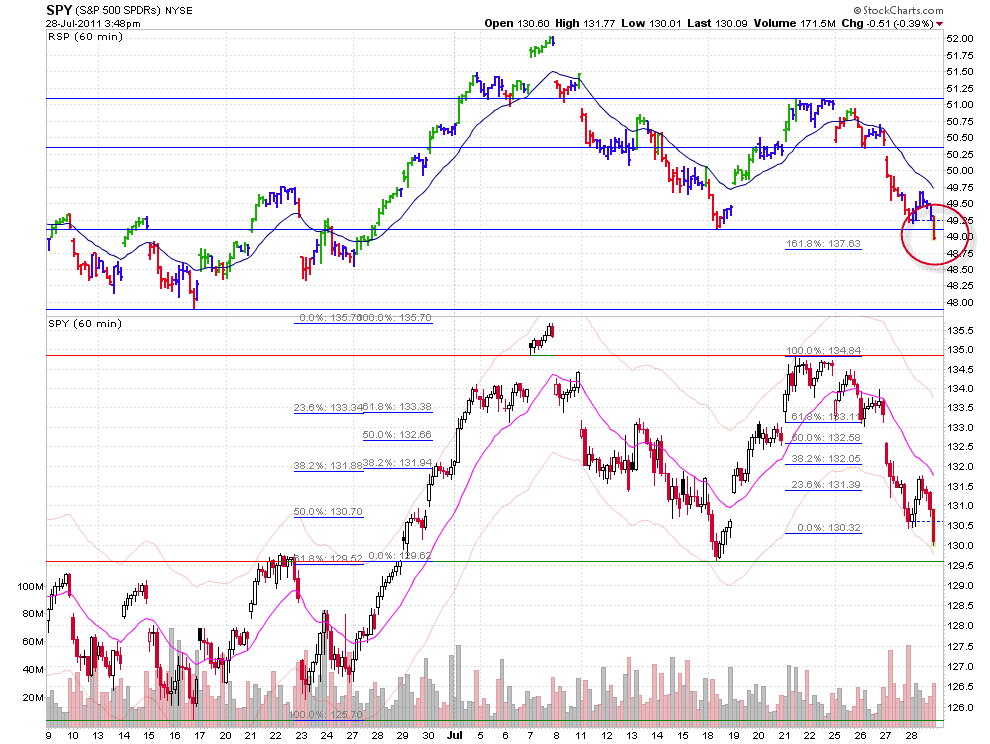
Task: Click the 50.0%: 130.70 retracement label
Action: click(328, 512)
